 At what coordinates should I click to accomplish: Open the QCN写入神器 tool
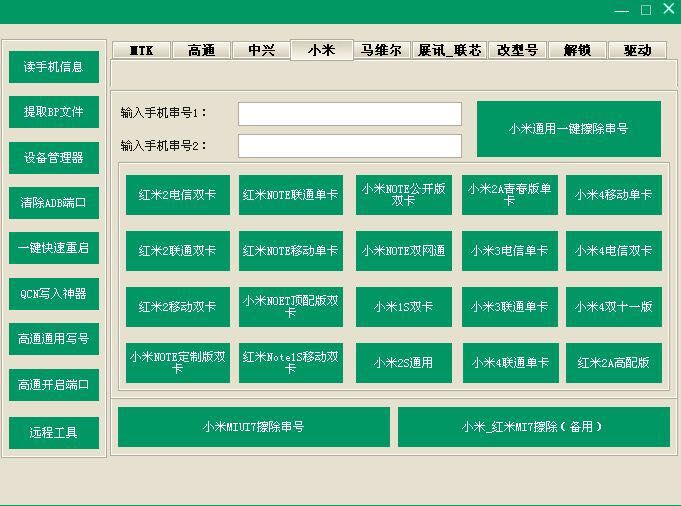[x=54, y=294]
